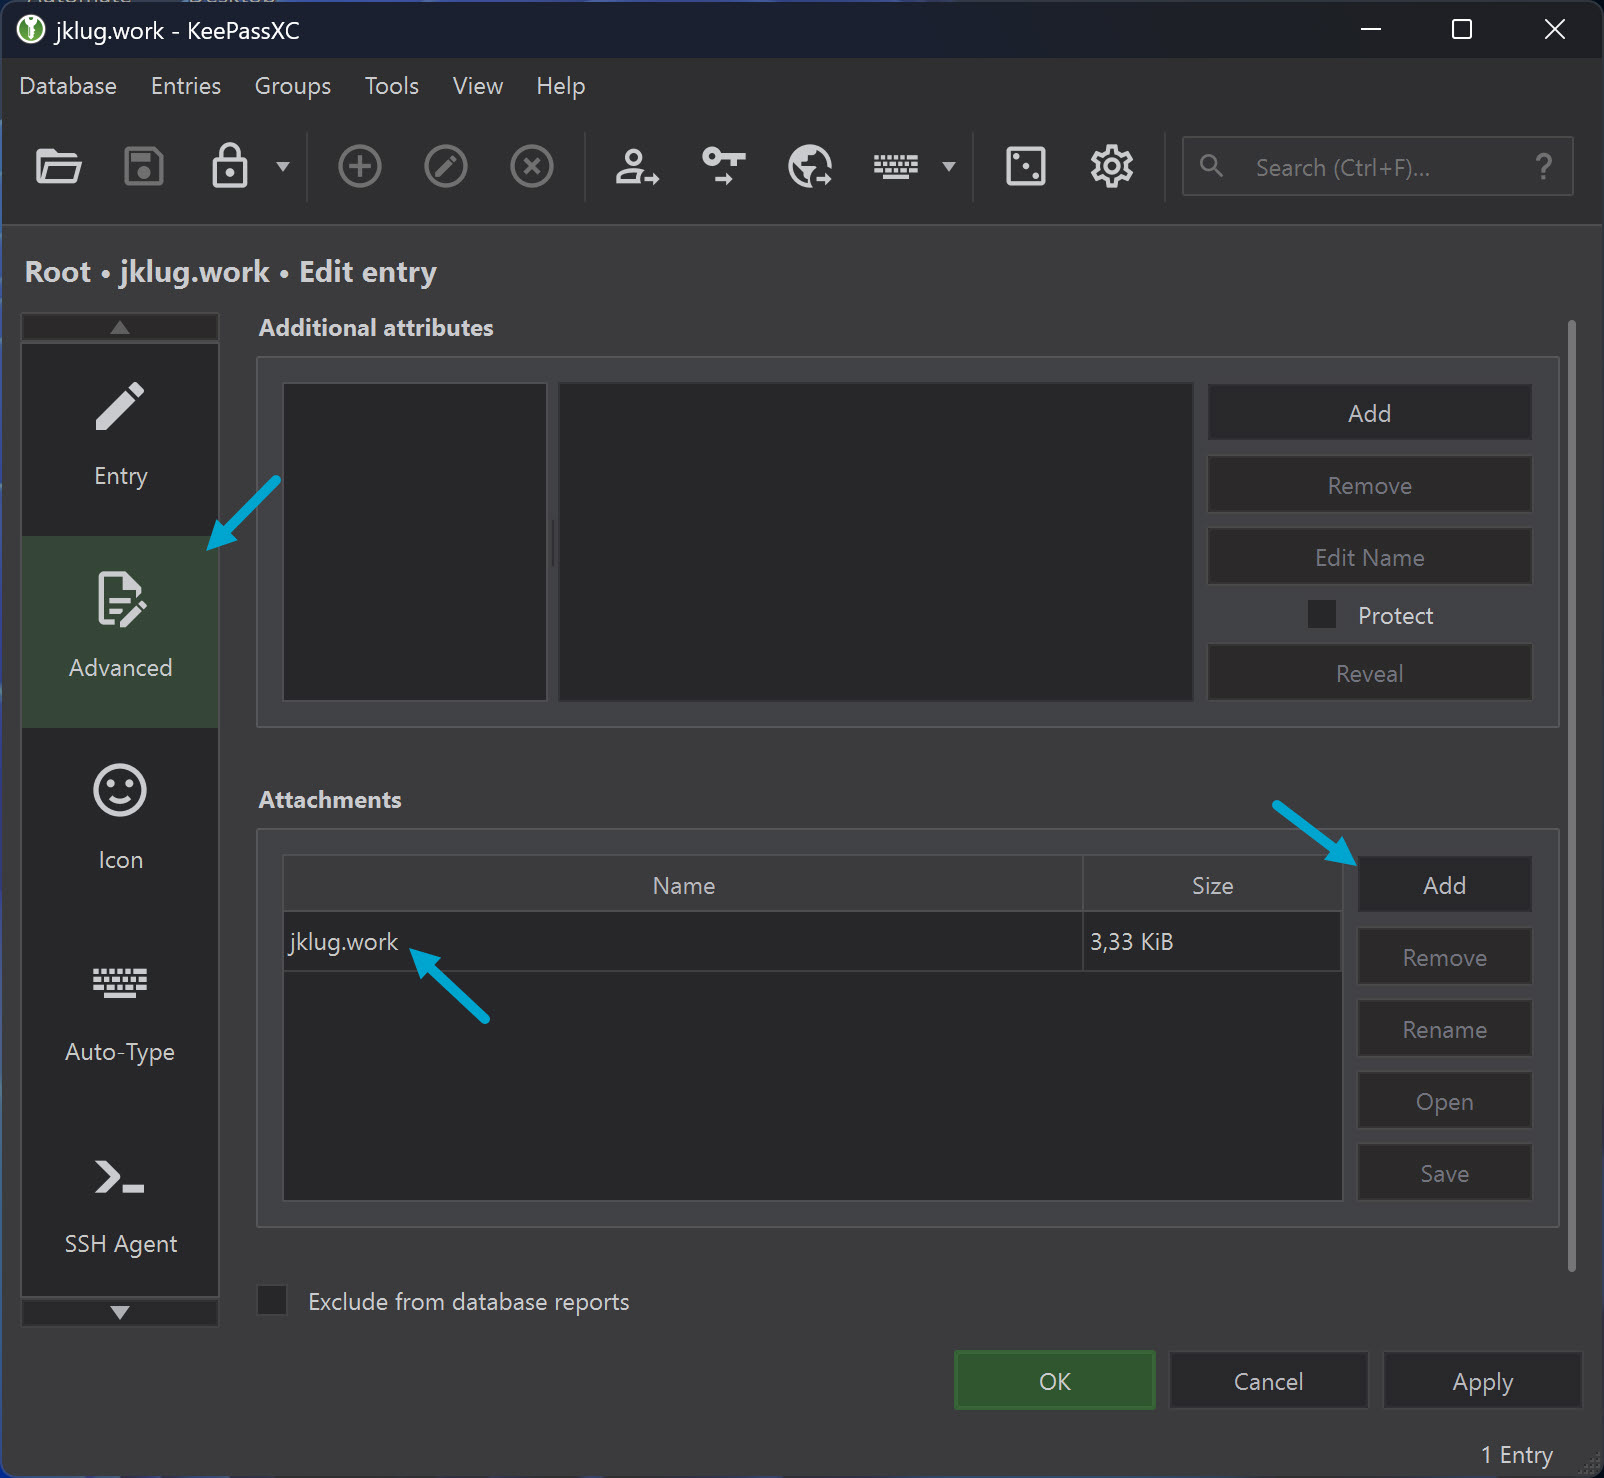Click the Reveal button
Screen dimensions: 1604x1478
click(x=1369, y=673)
